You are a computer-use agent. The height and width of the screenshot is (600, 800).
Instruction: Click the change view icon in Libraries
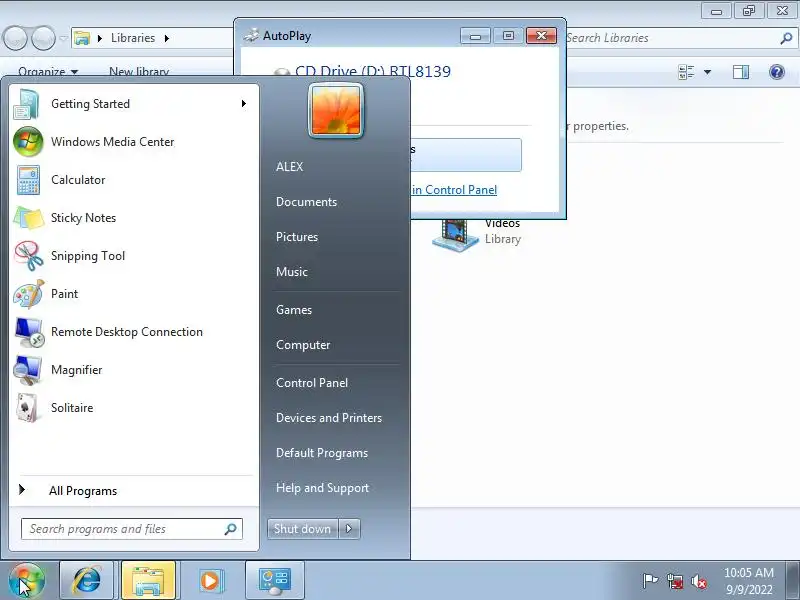click(686, 72)
